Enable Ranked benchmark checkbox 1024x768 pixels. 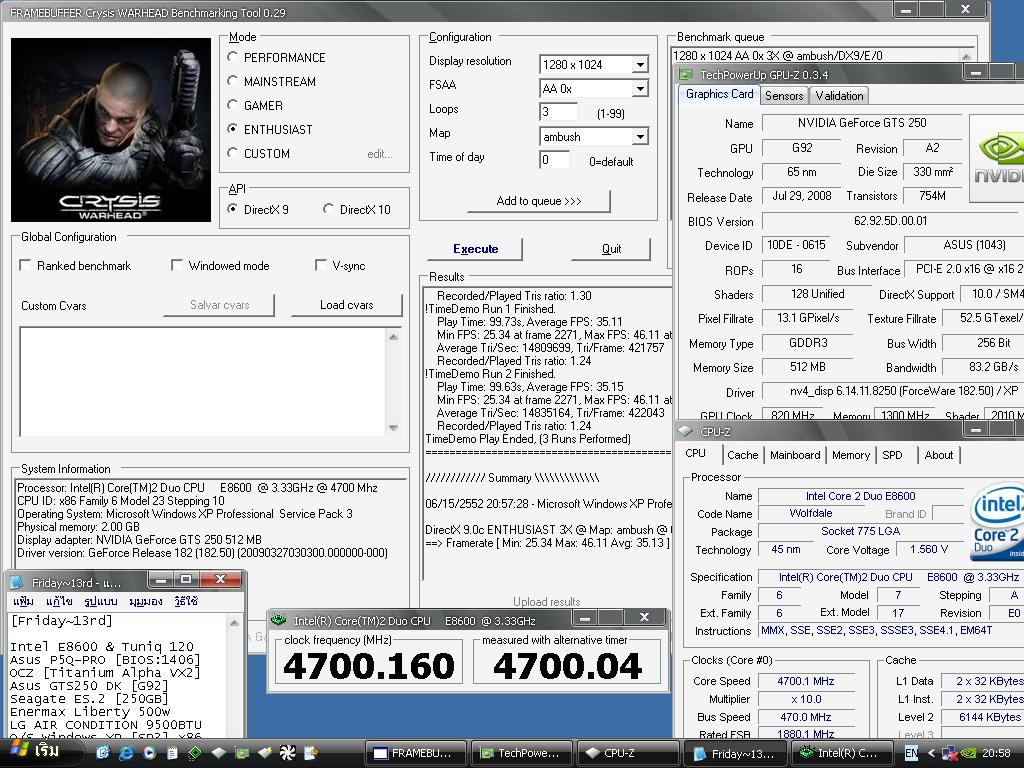tap(25, 265)
